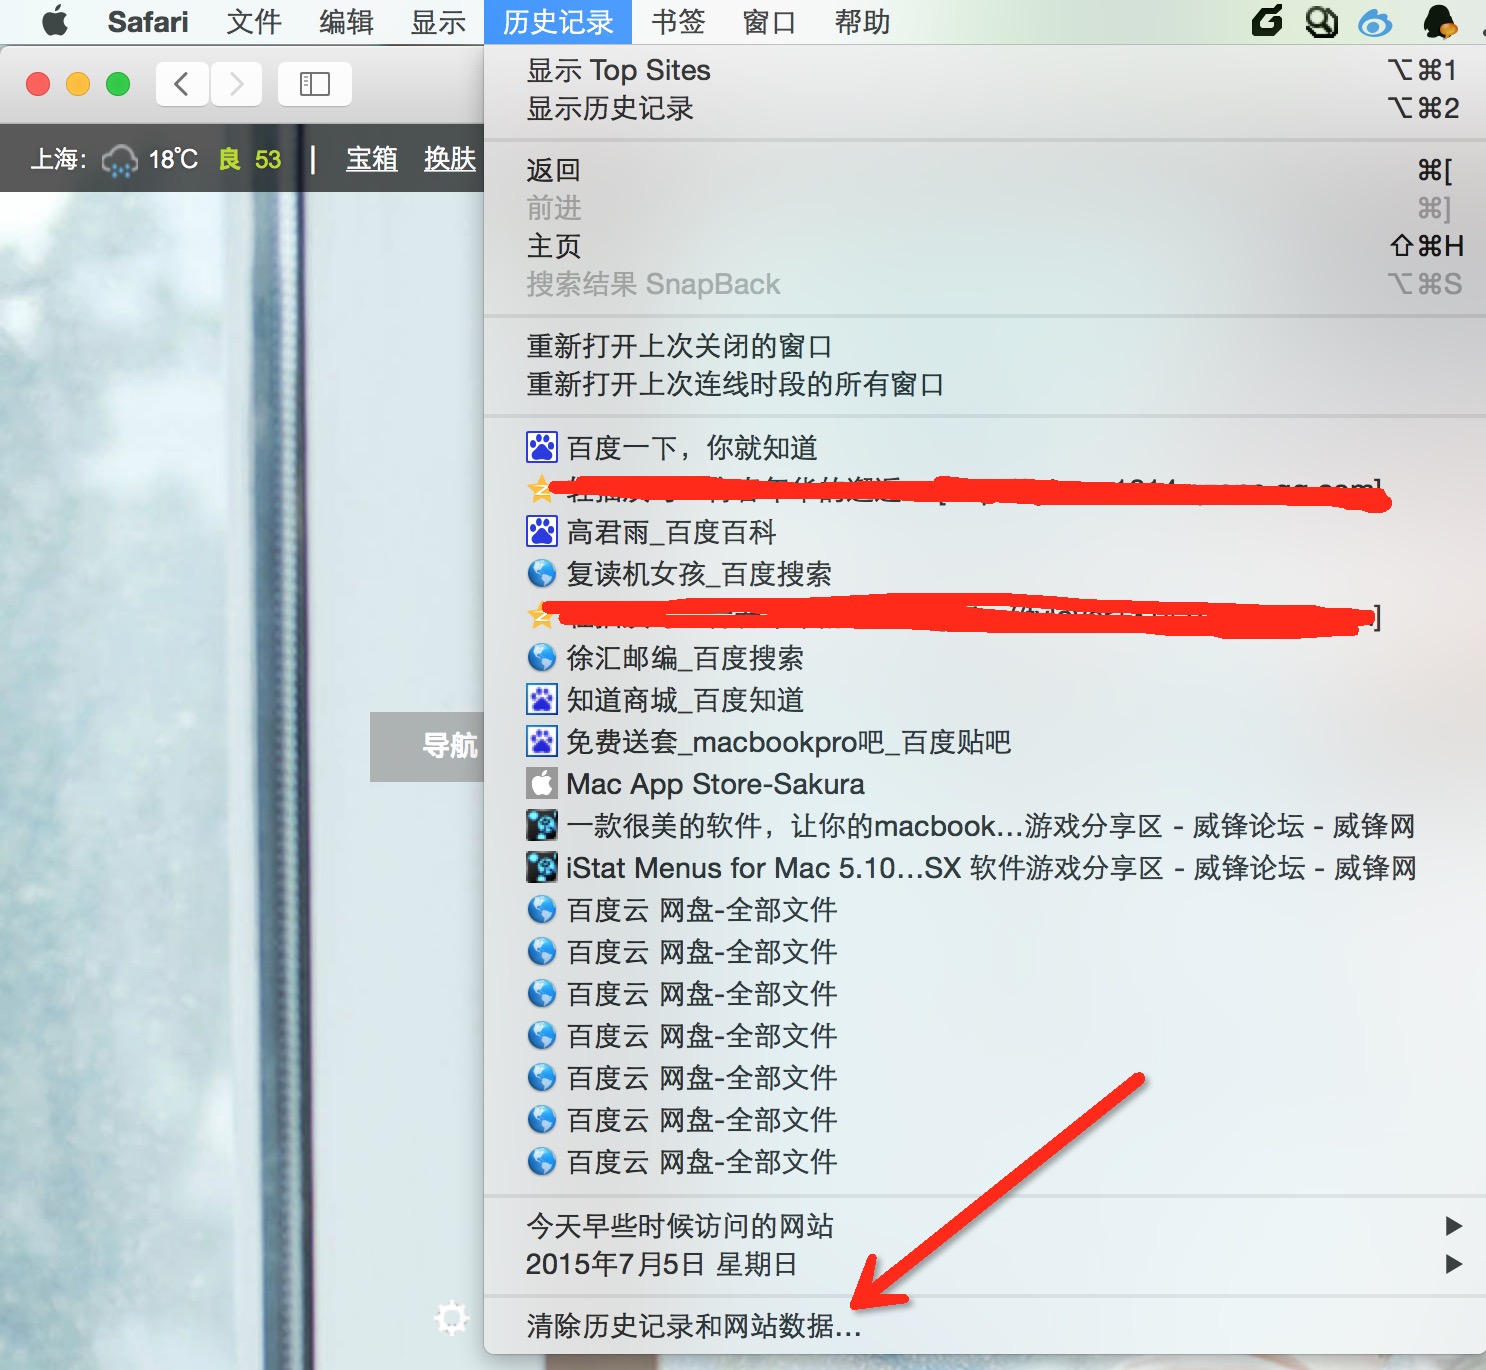Open history entry 知道商城_百度知道

coord(985,699)
